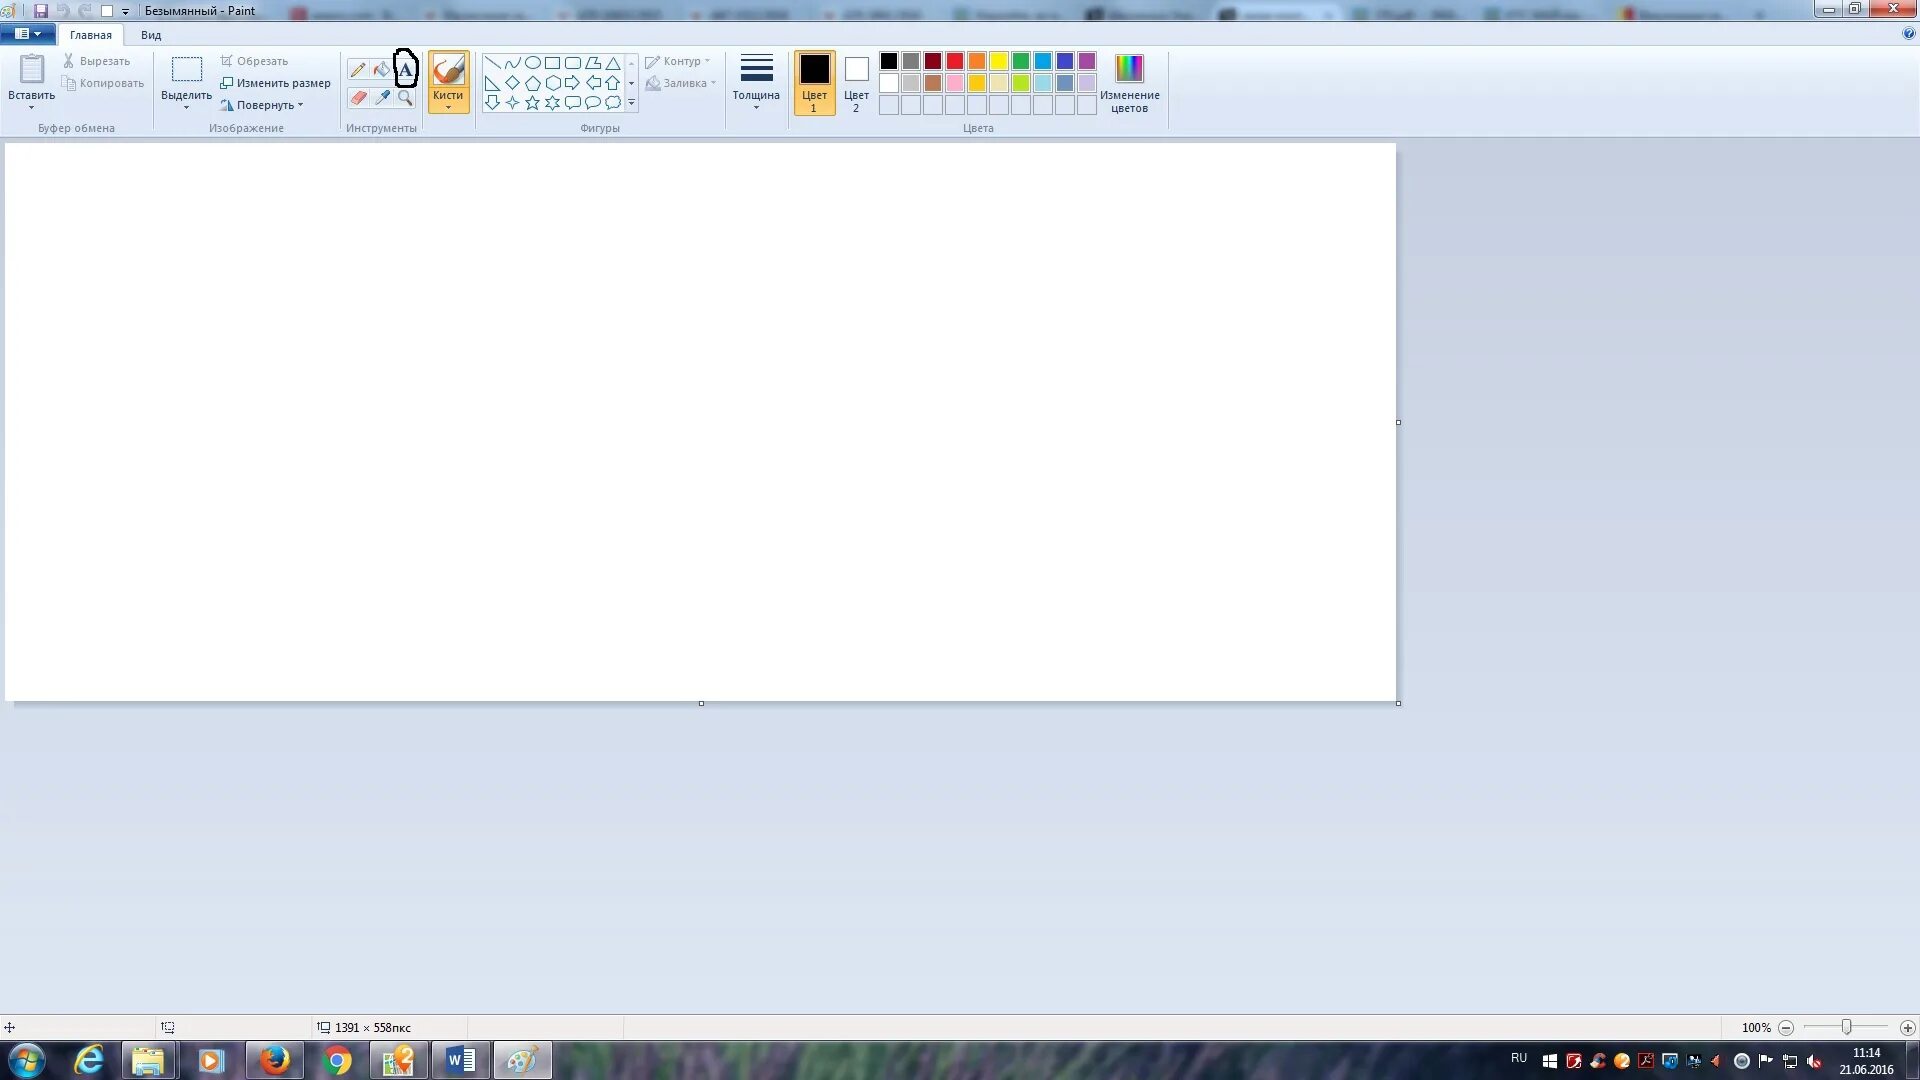Choose the Up arrow shape

pyautogui.click(x=612, y=83)
